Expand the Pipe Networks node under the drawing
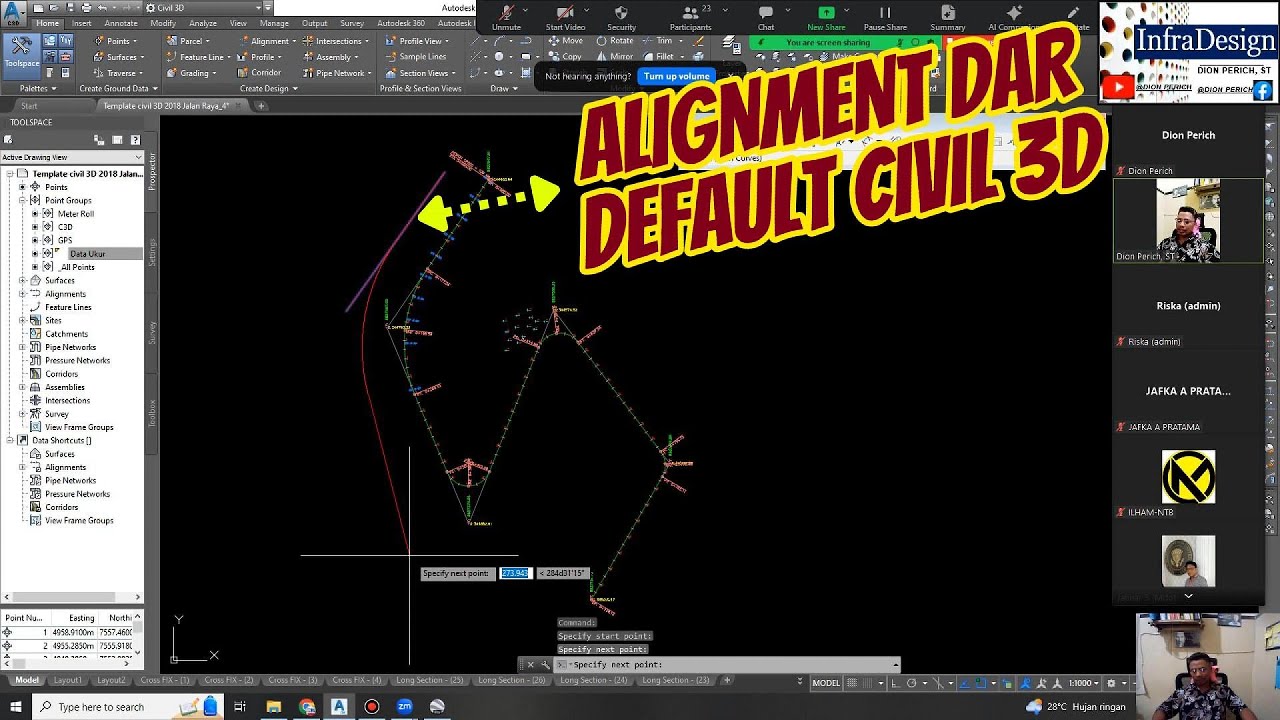The height and width of the screenshot is (720, 1280). coord(23,347)
